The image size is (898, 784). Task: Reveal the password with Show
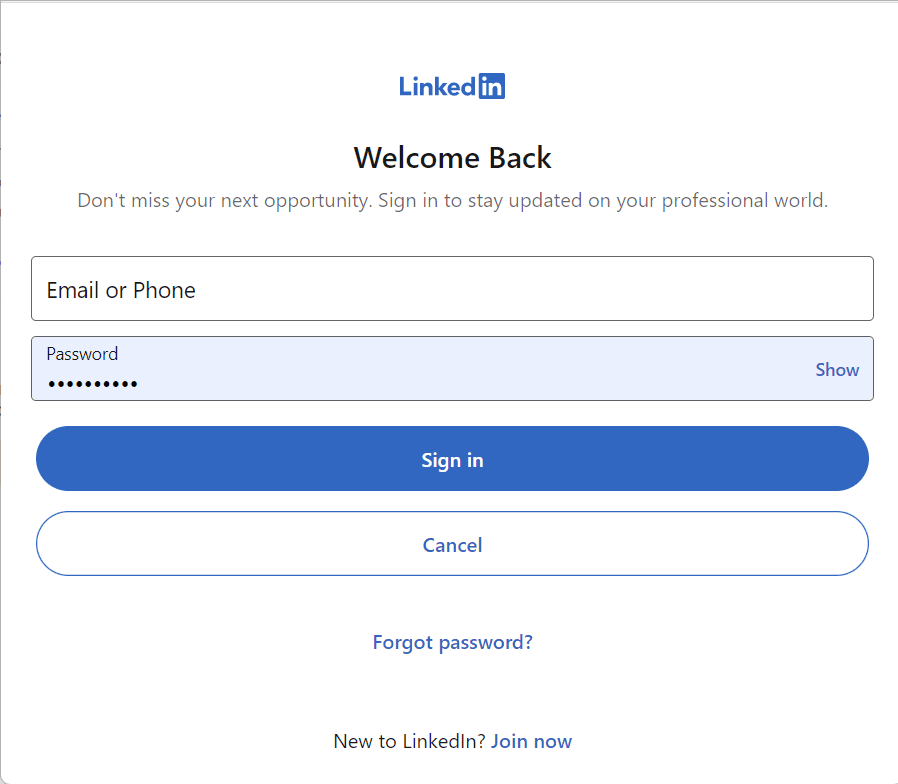(x=837, y=369)
